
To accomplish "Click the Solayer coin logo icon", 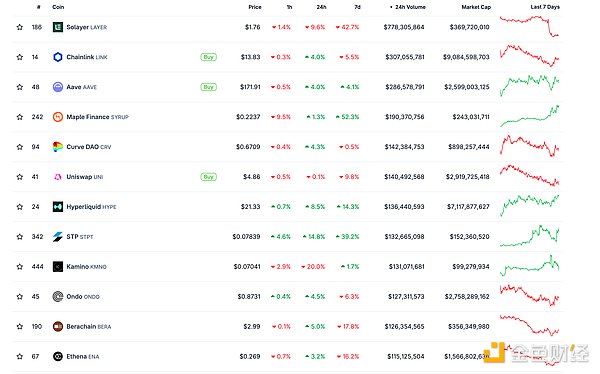I will click(58, 27).
